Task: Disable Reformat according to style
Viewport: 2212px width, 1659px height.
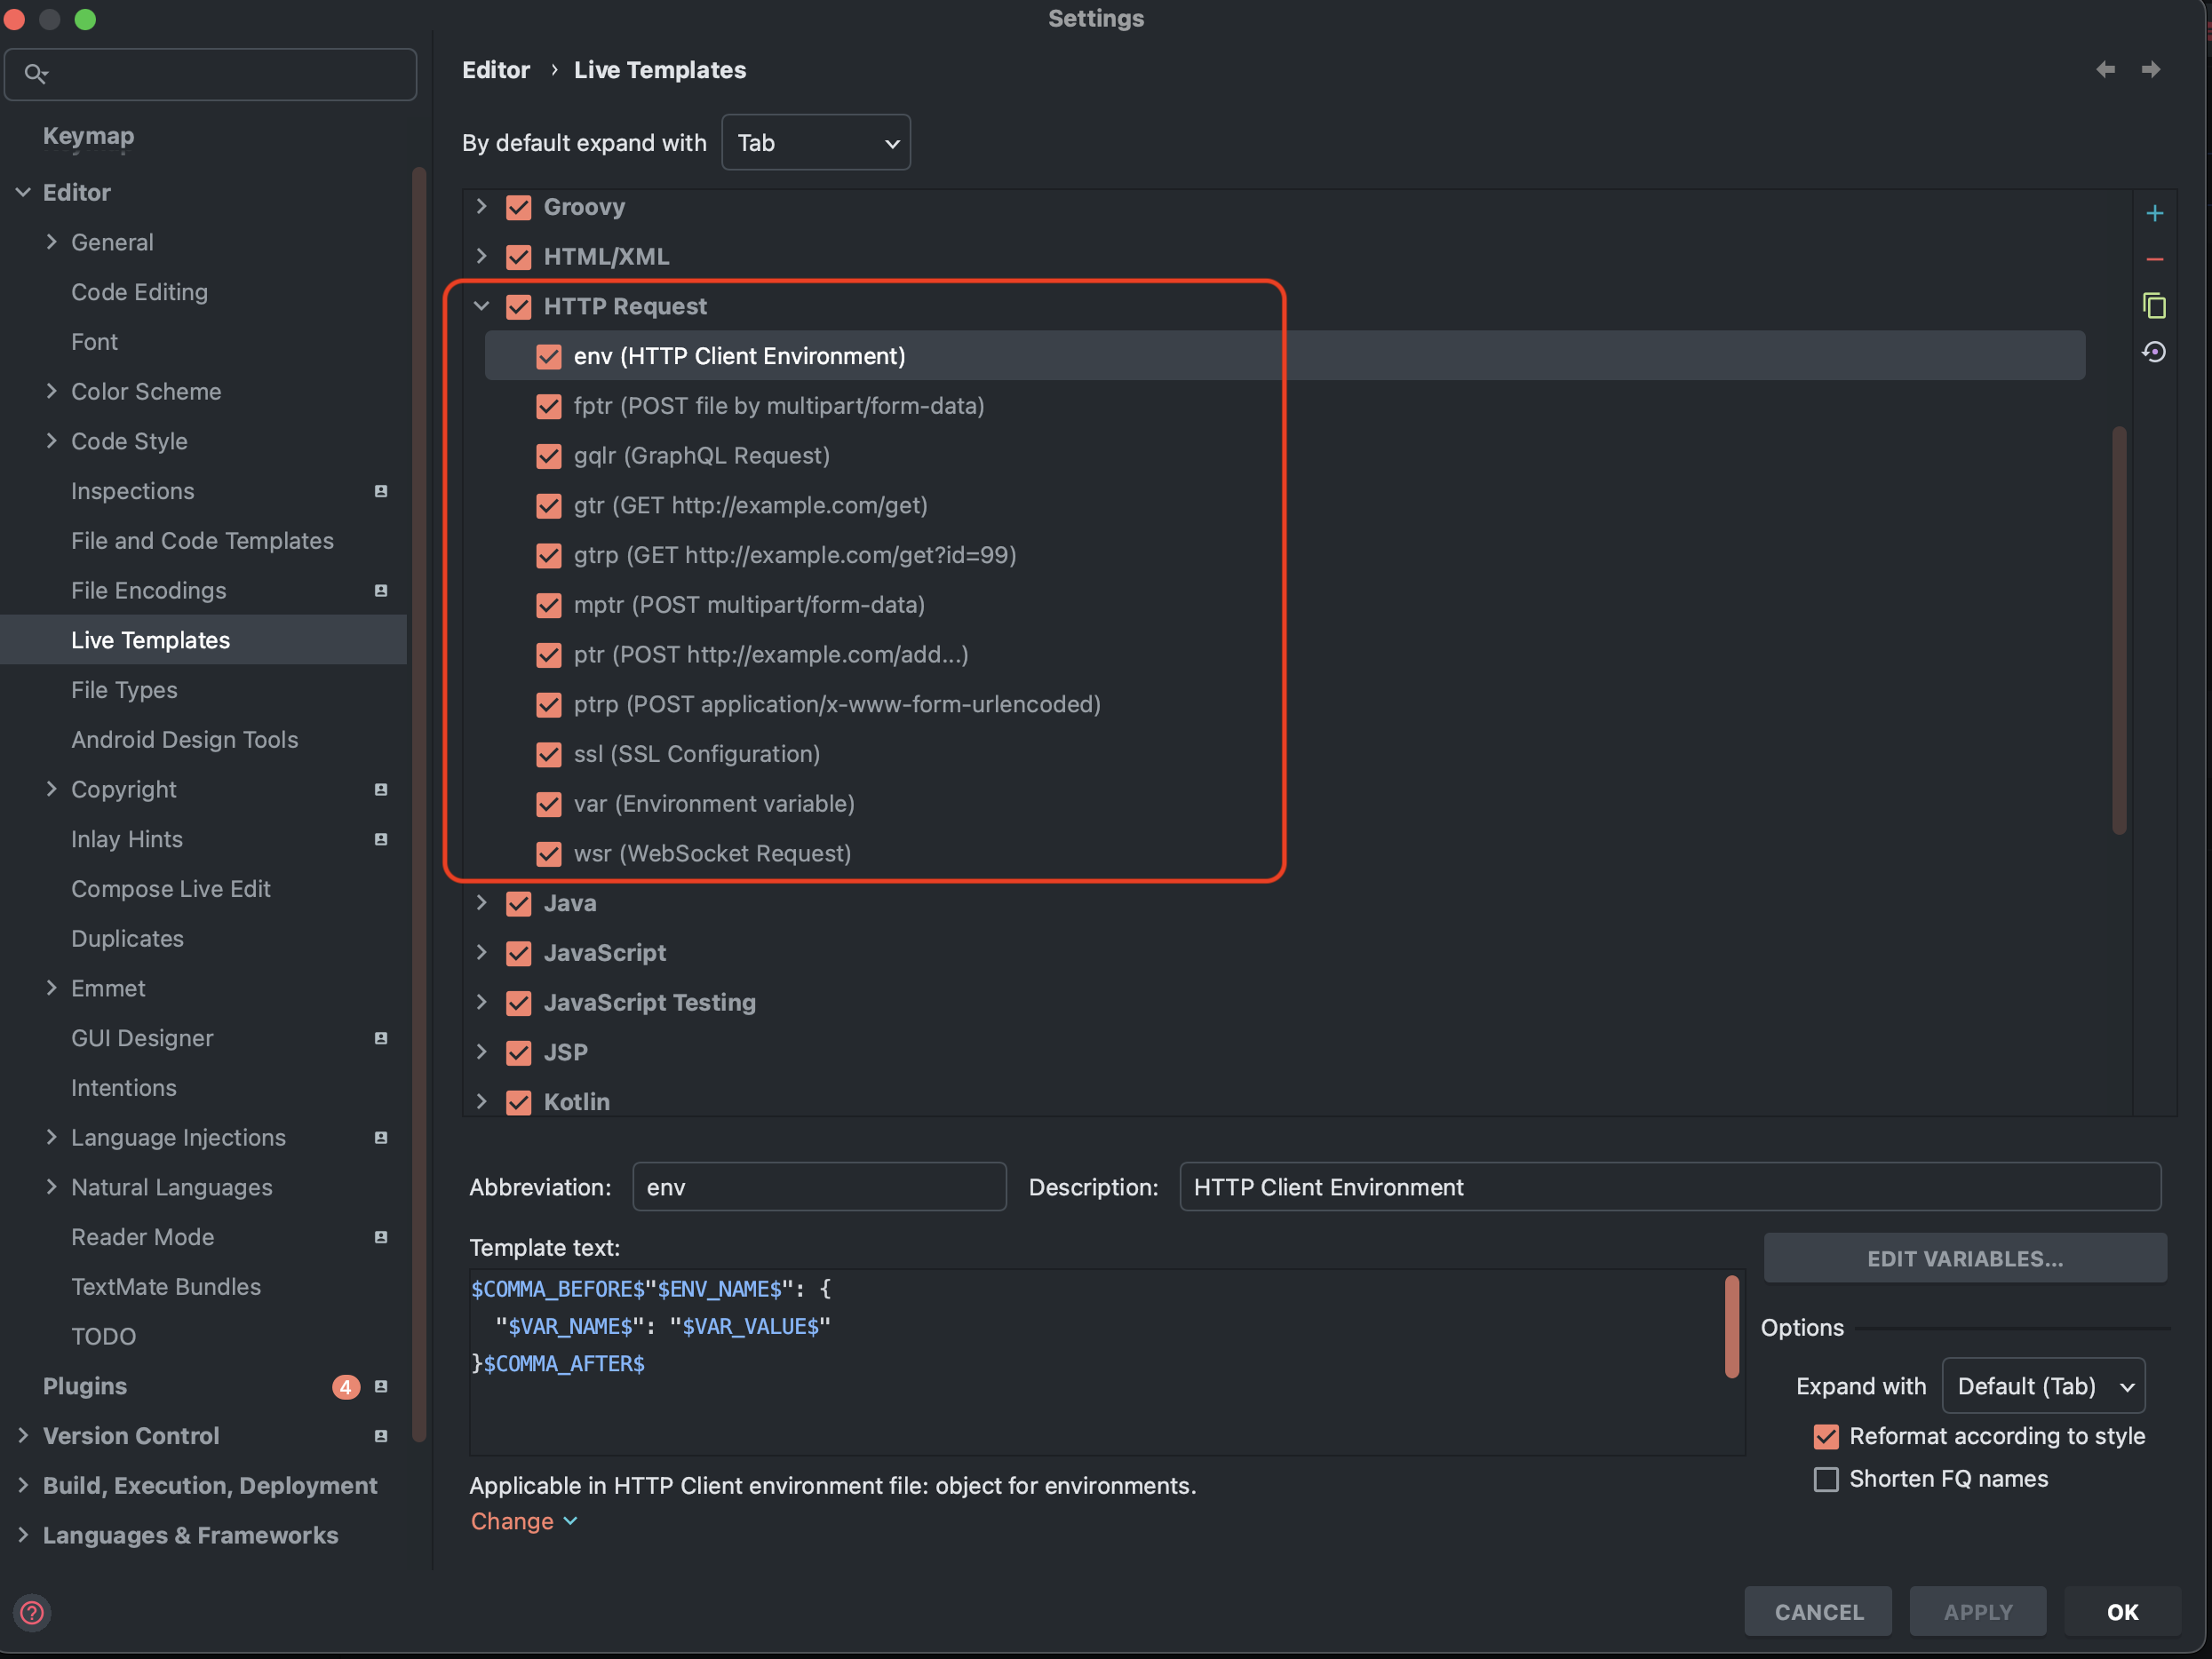Action: coord(1826,1436)
